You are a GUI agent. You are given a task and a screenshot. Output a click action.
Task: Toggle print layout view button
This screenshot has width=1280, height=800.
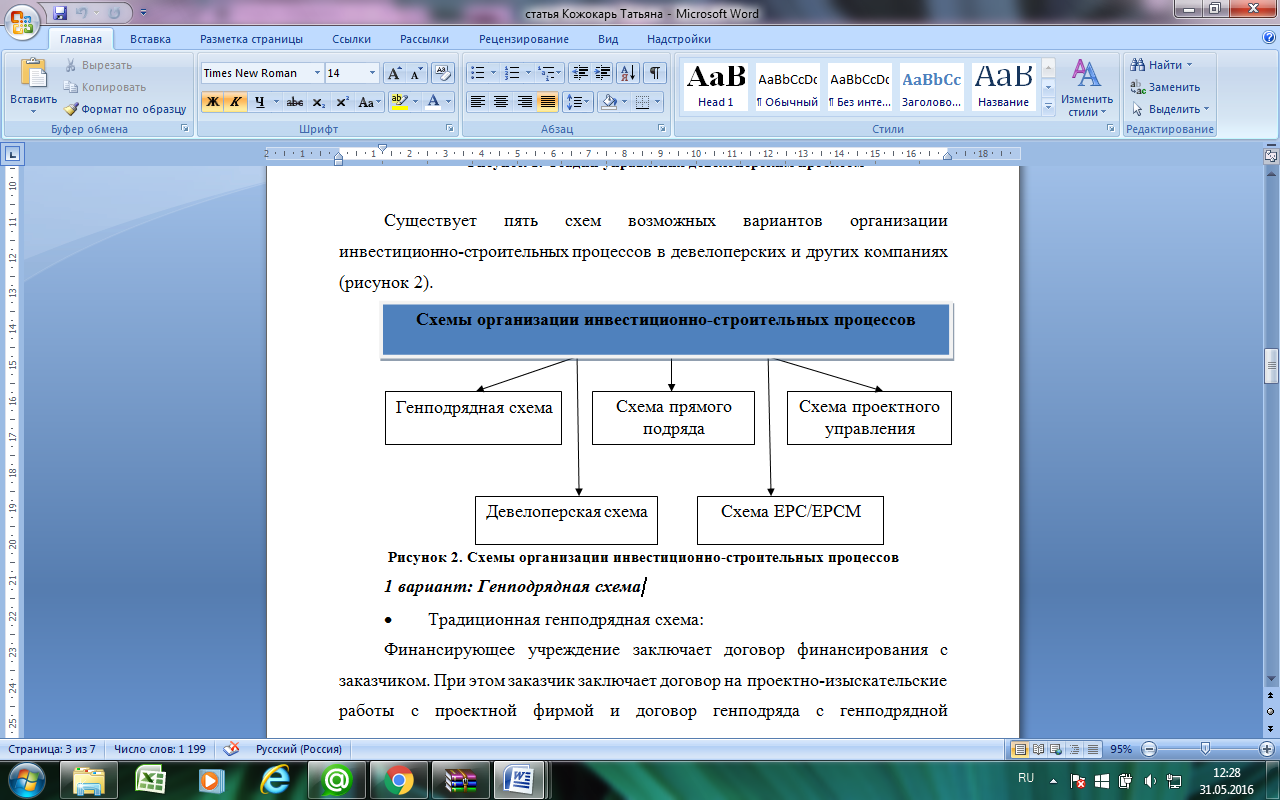point(1020,749)
